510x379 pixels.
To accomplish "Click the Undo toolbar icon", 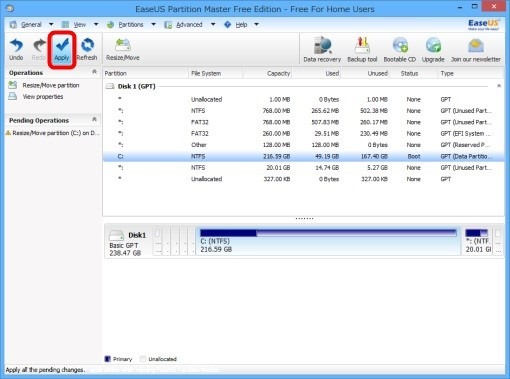I will pyautogui.click(x=16, y=49).
